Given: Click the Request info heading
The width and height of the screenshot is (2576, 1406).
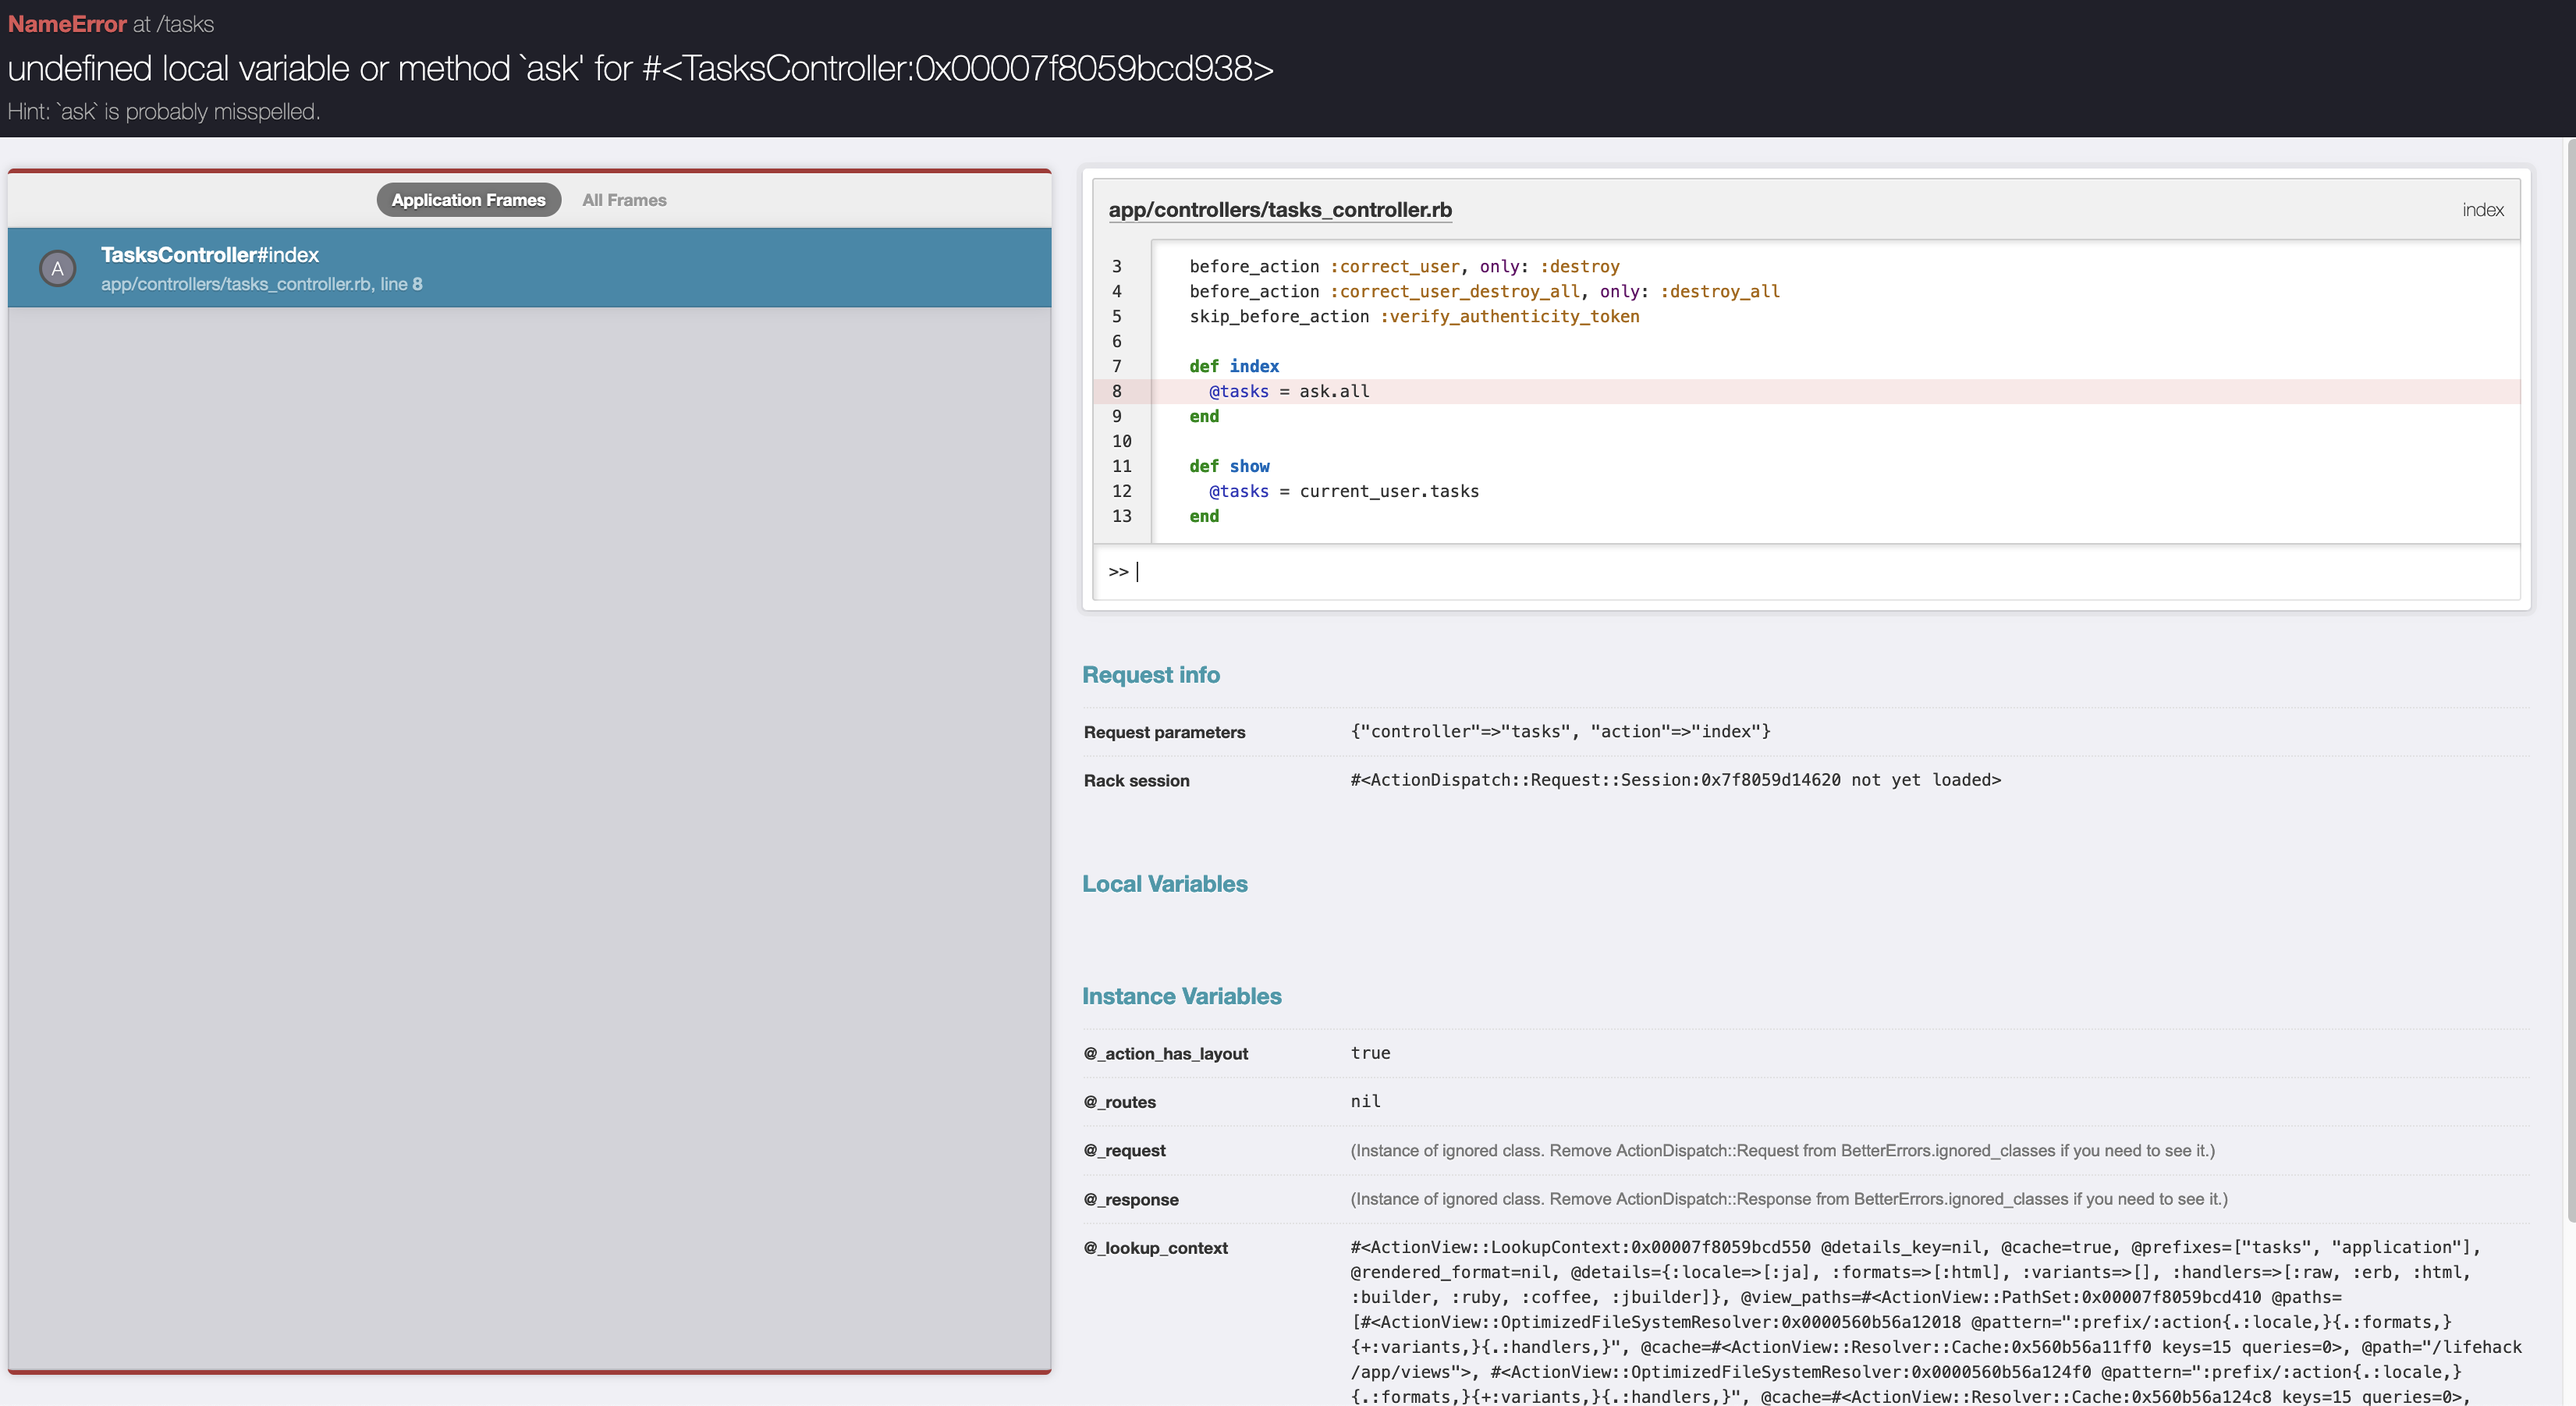Looking at the screenshot, I should point(1150,675).
